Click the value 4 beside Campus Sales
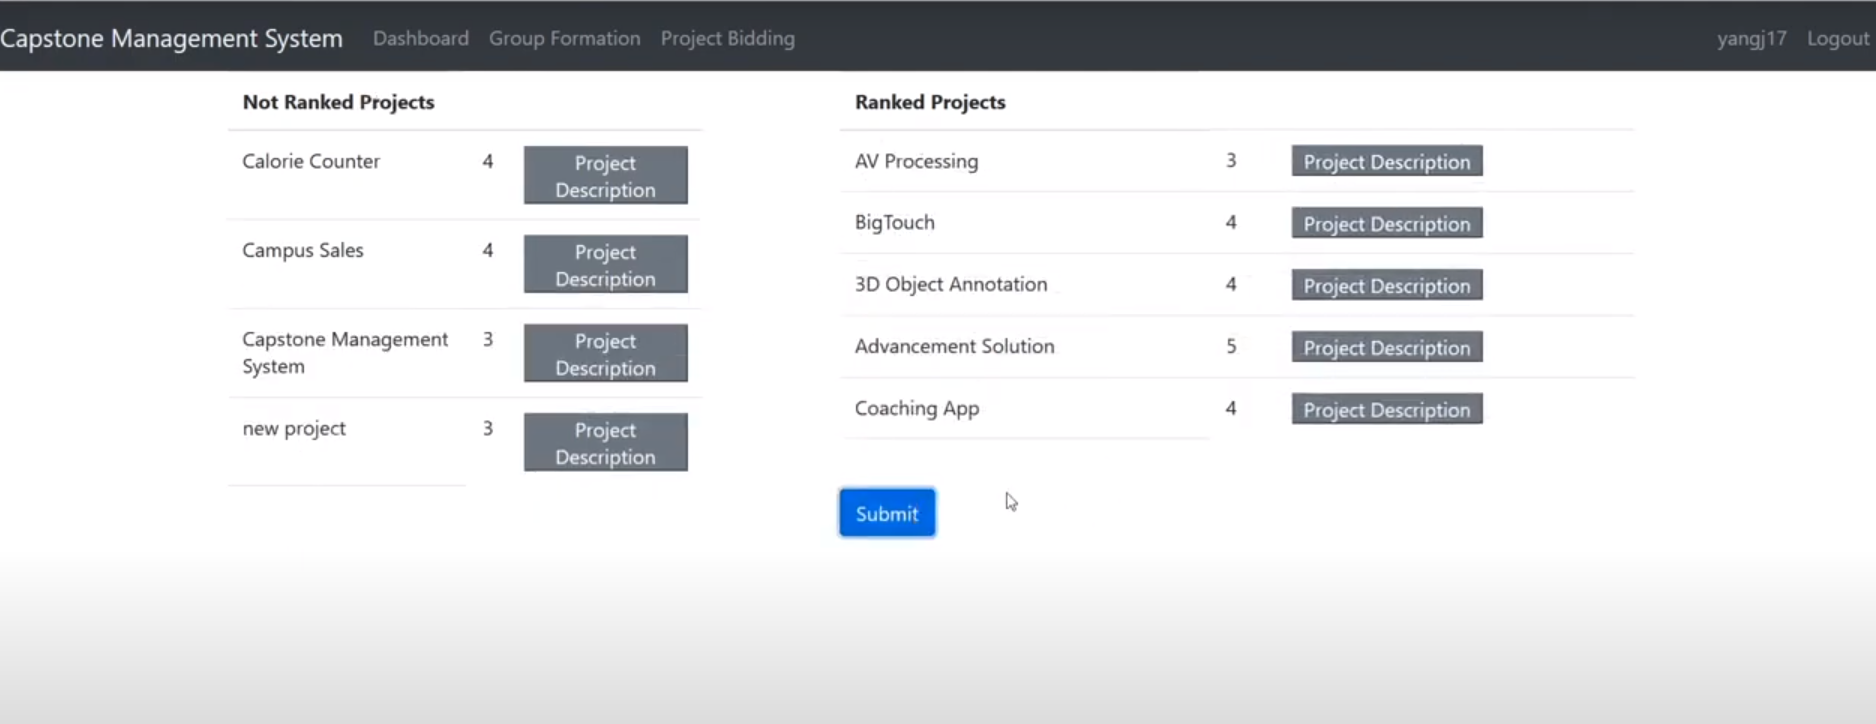This screenshot has width=1876, height=724. tap(488, 250)
